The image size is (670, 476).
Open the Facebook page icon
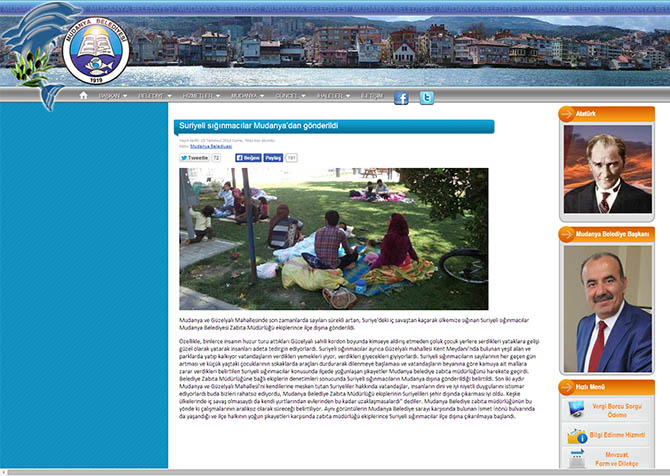pyautogui.click(x=401, y=97)
